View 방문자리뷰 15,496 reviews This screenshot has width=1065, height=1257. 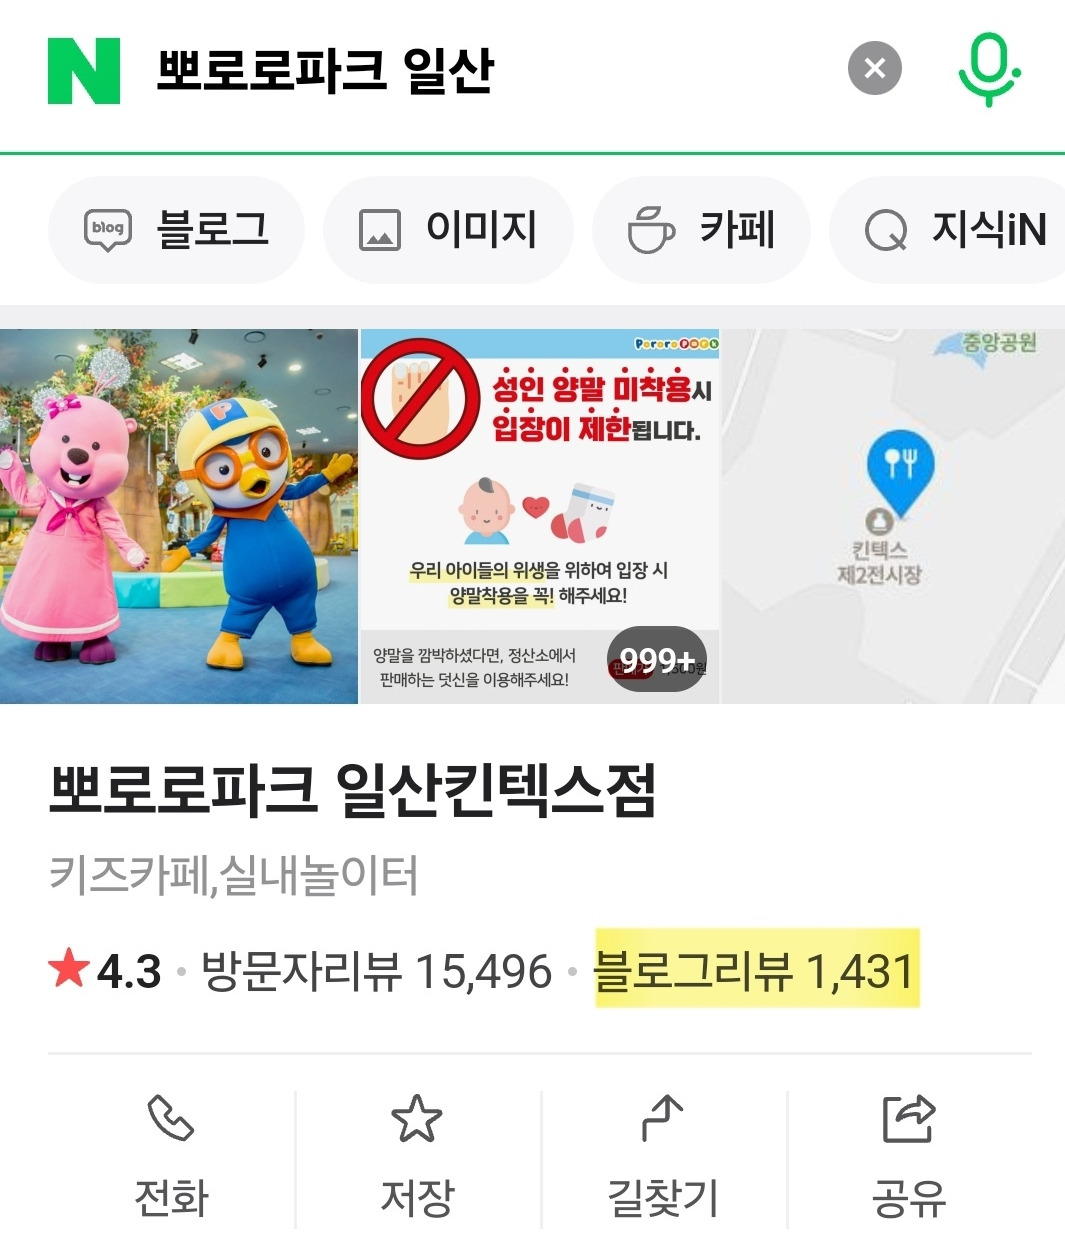[376, 971]
